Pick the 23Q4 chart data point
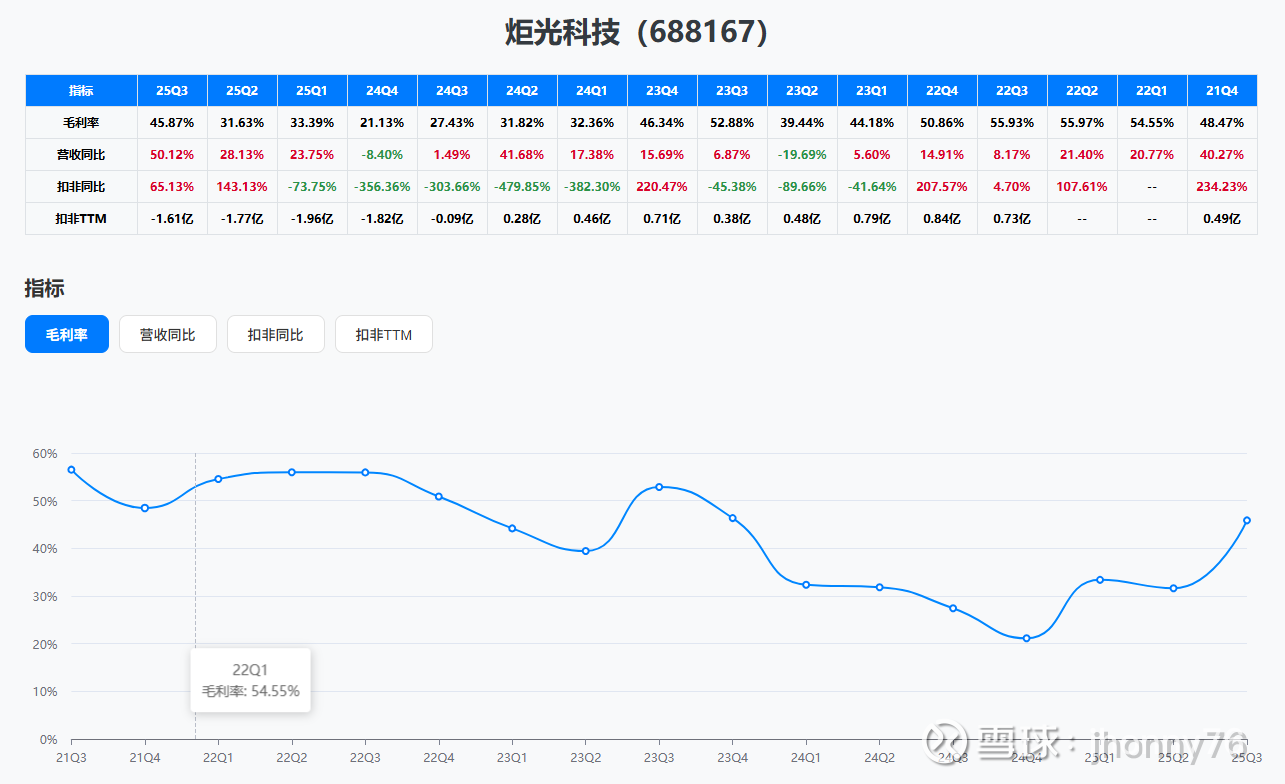The image size is (1285, 784). click(x=733, y=518)
